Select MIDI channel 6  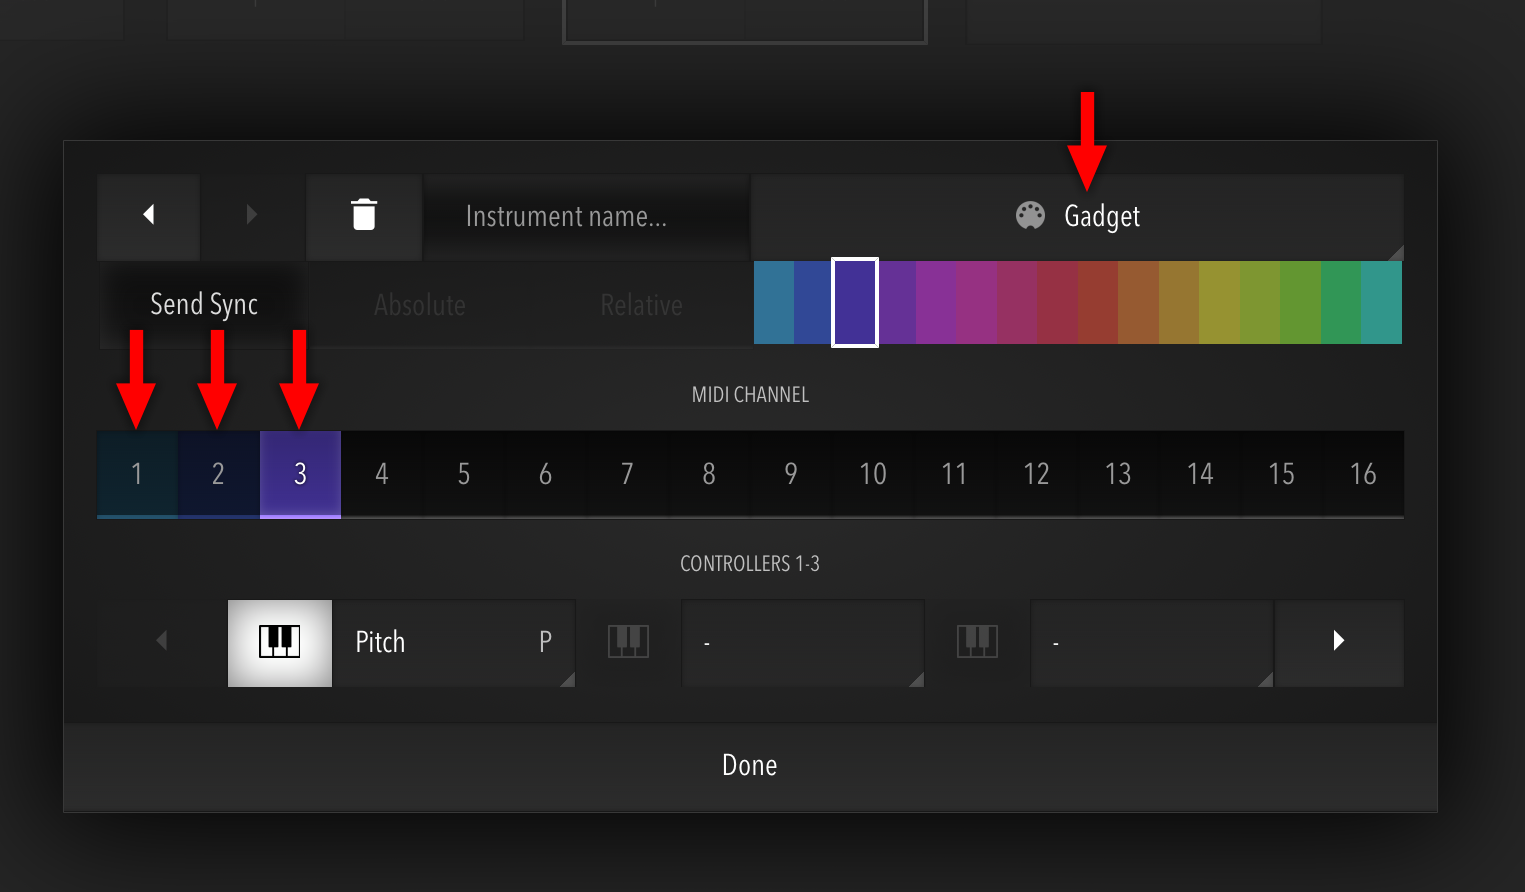[545, 475]
